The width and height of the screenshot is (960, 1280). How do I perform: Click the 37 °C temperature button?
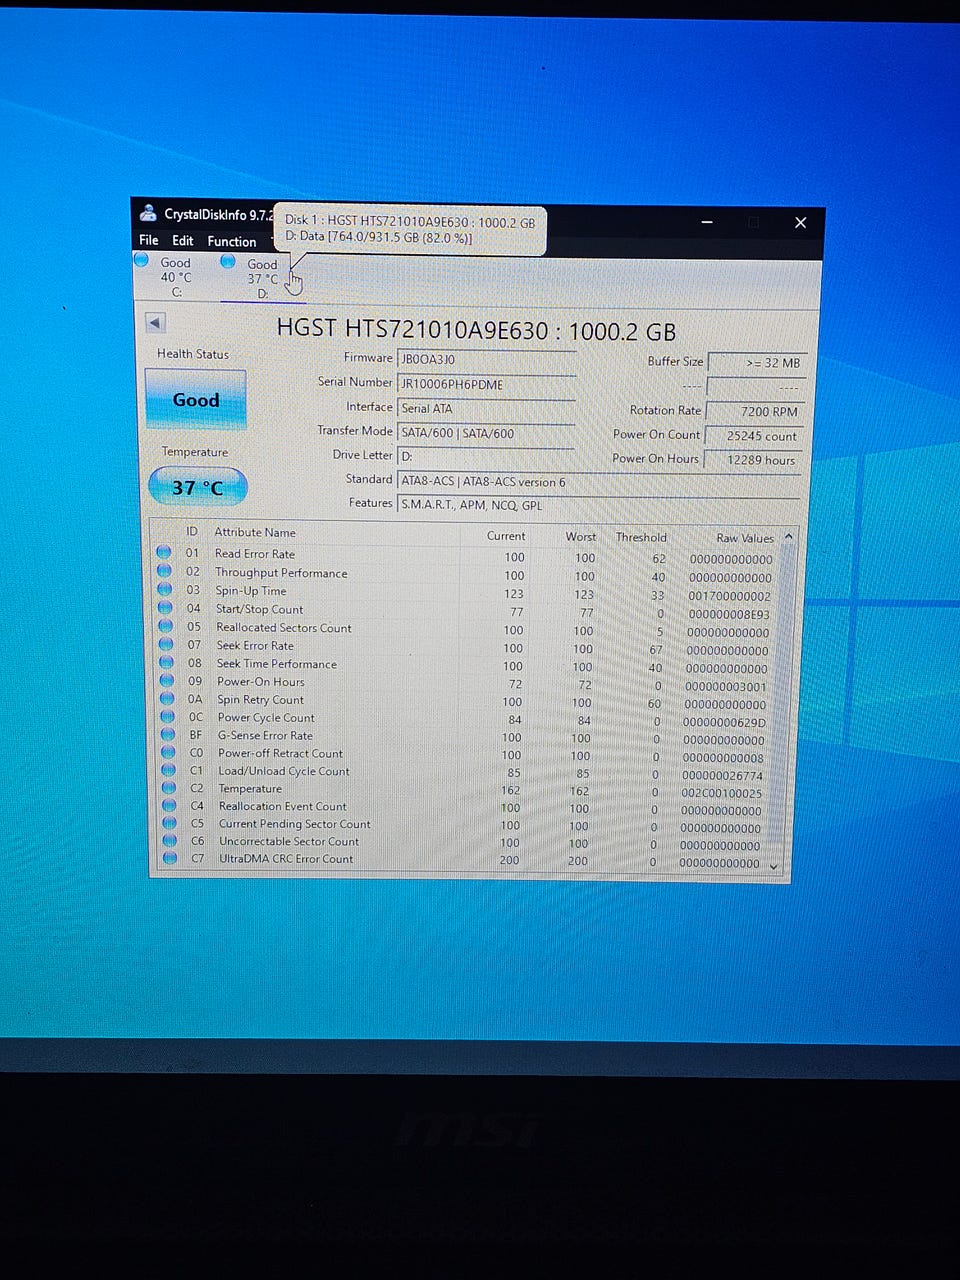(198, 488)
